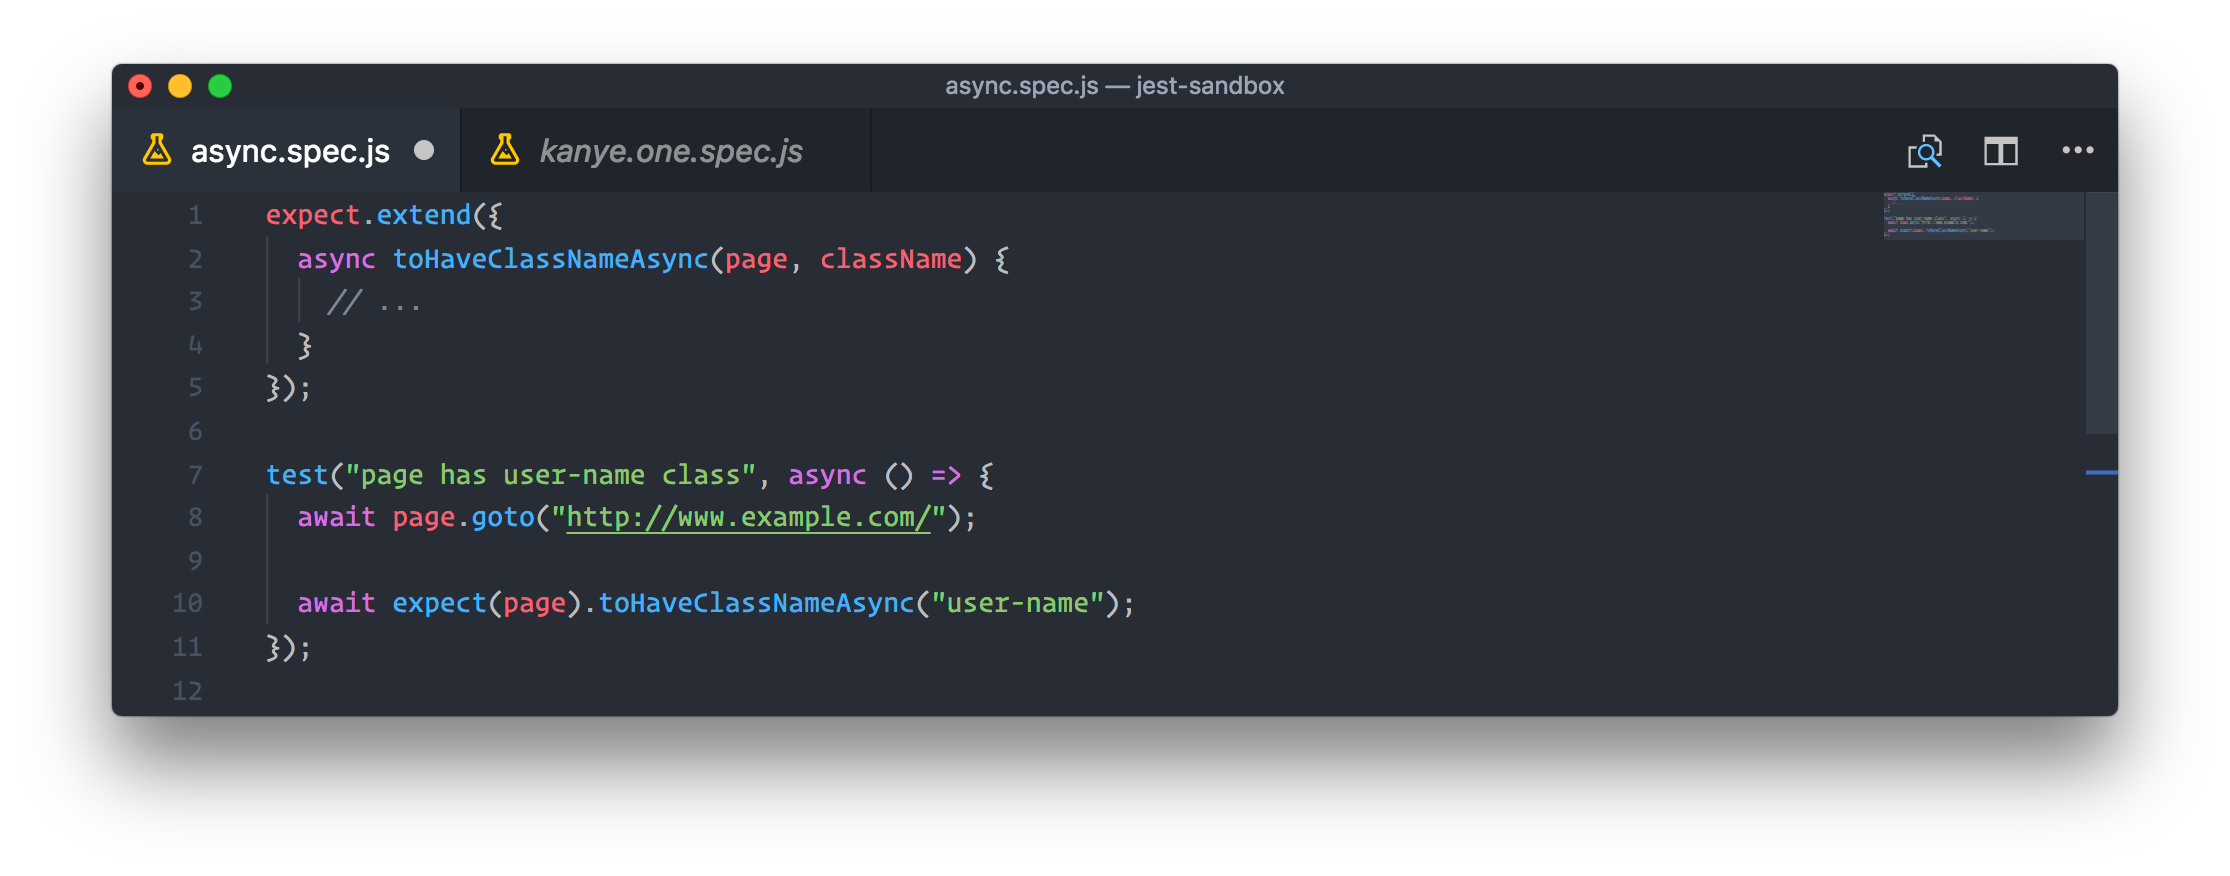Switch to the kanye.one.spec.js tab
This screenshot has height=876, width=2230.
click(x=670, y=151)
